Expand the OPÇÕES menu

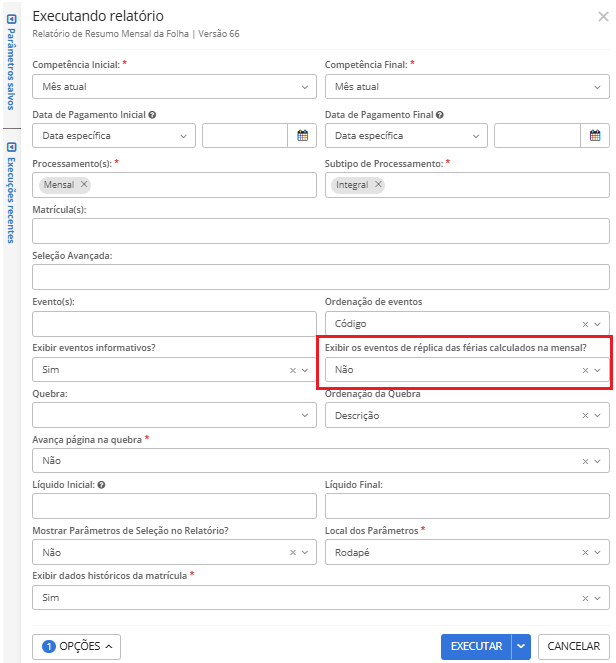point(80,647)
